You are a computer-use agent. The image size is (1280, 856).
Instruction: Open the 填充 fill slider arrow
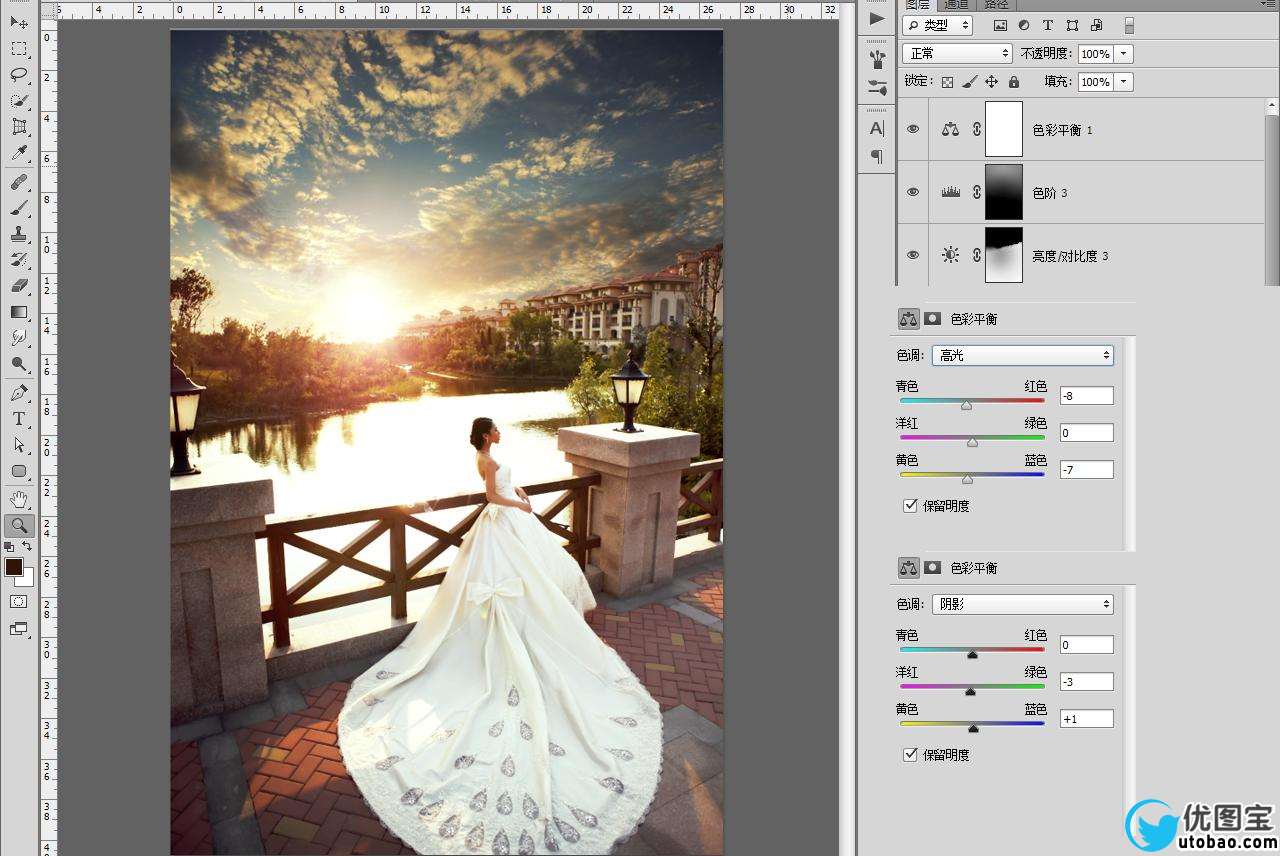(1124, 82)
